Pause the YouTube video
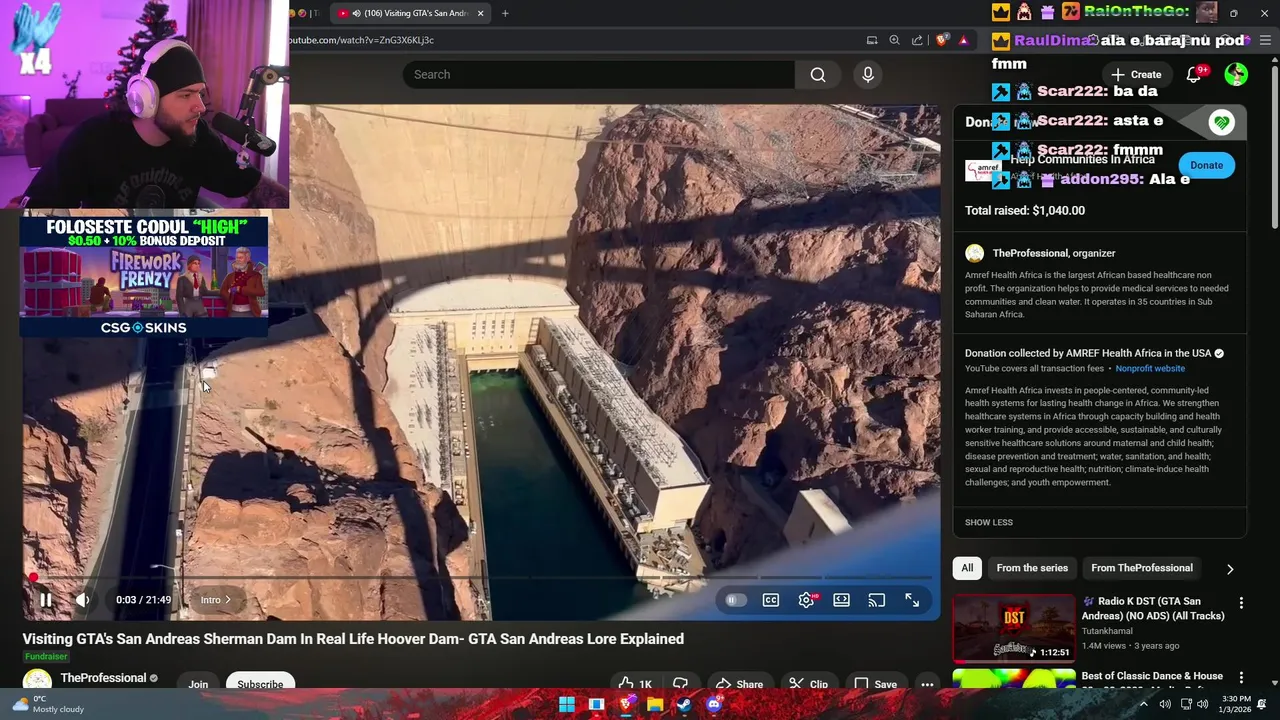The width and height of the screenshot is (1280, 720). 45,600
